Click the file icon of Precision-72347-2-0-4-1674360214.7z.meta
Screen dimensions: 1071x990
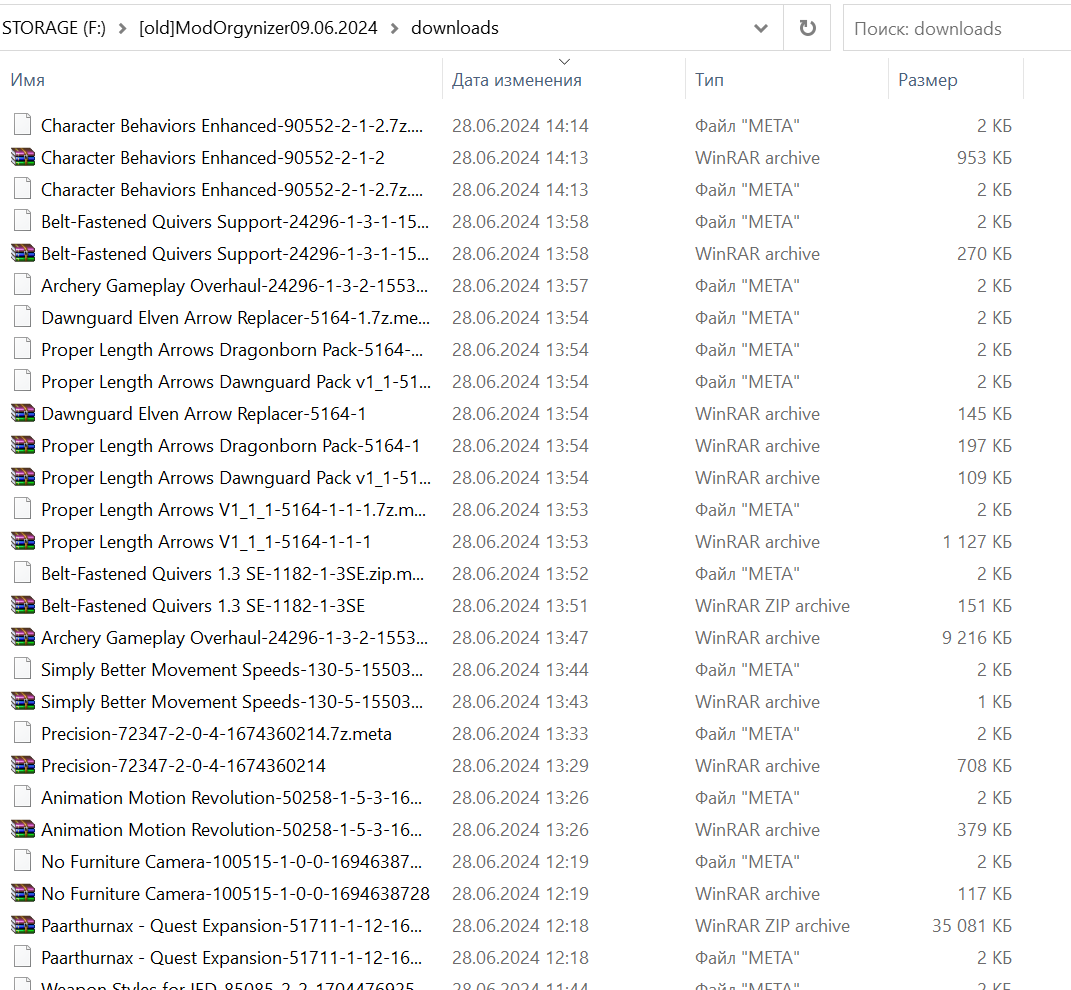tap(23, 734)
